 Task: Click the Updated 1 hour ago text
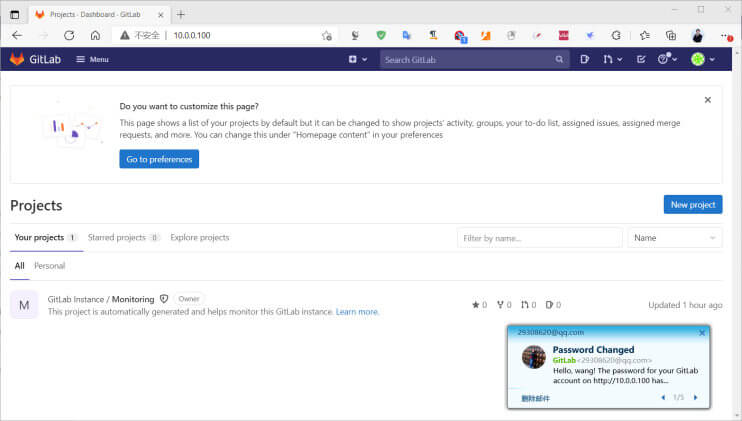(685, 305)
